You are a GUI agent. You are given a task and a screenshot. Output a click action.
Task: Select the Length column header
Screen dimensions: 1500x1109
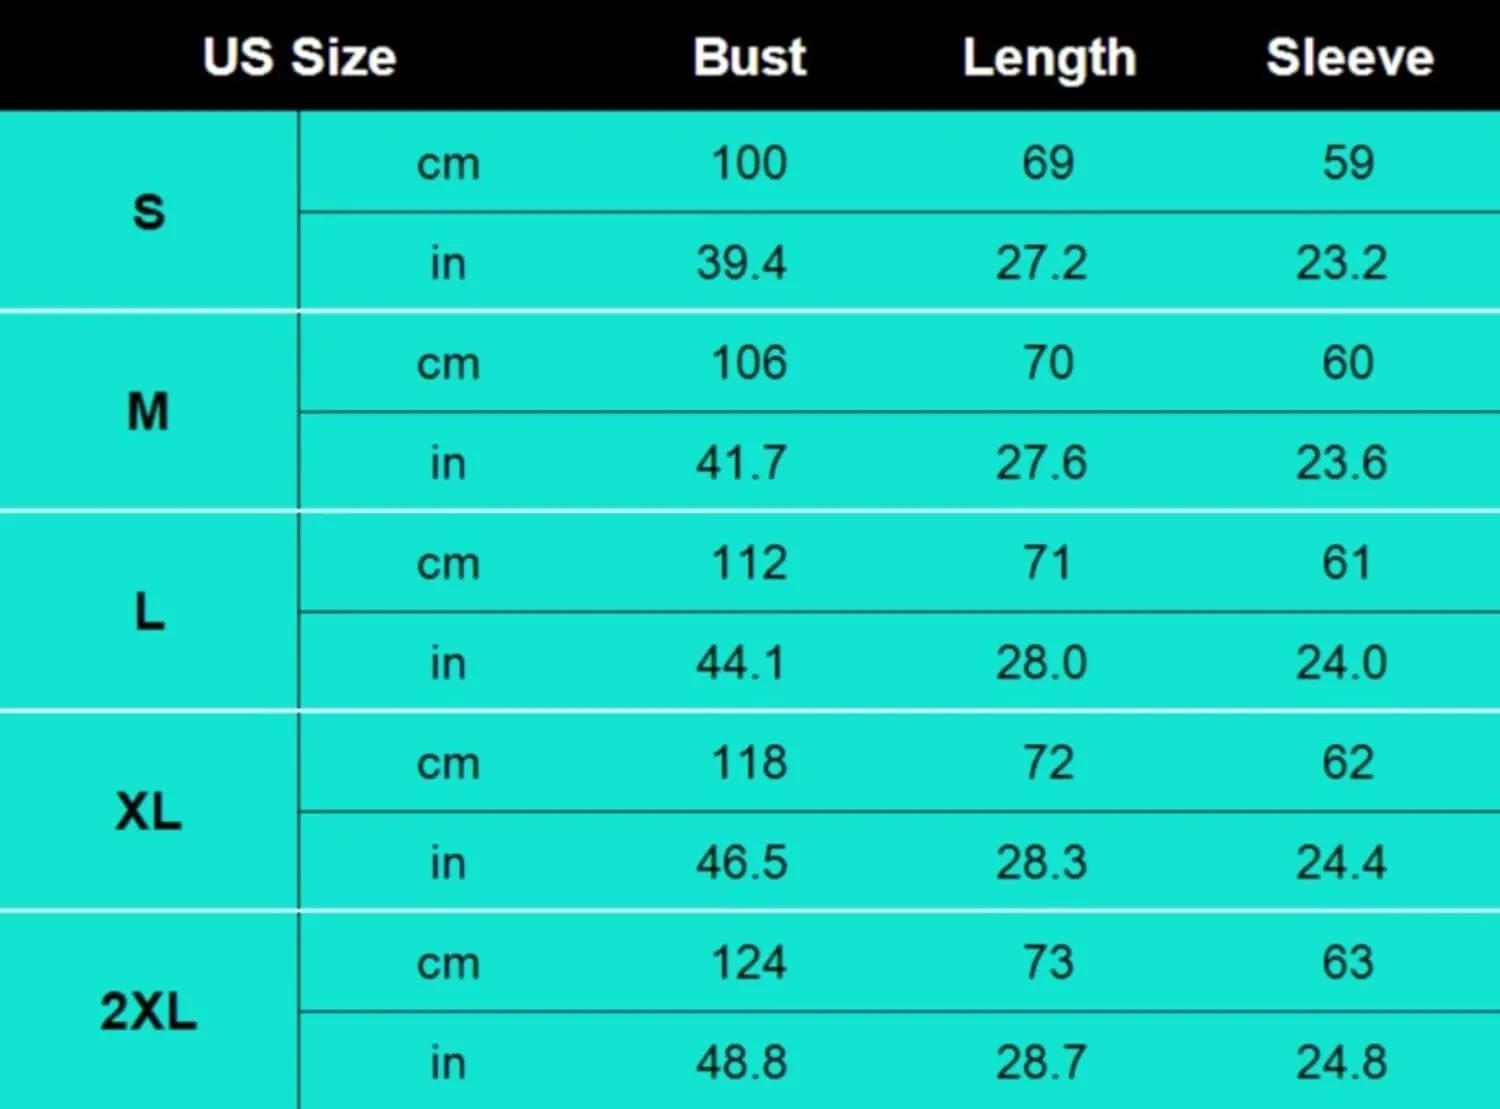click(1049, 58)
